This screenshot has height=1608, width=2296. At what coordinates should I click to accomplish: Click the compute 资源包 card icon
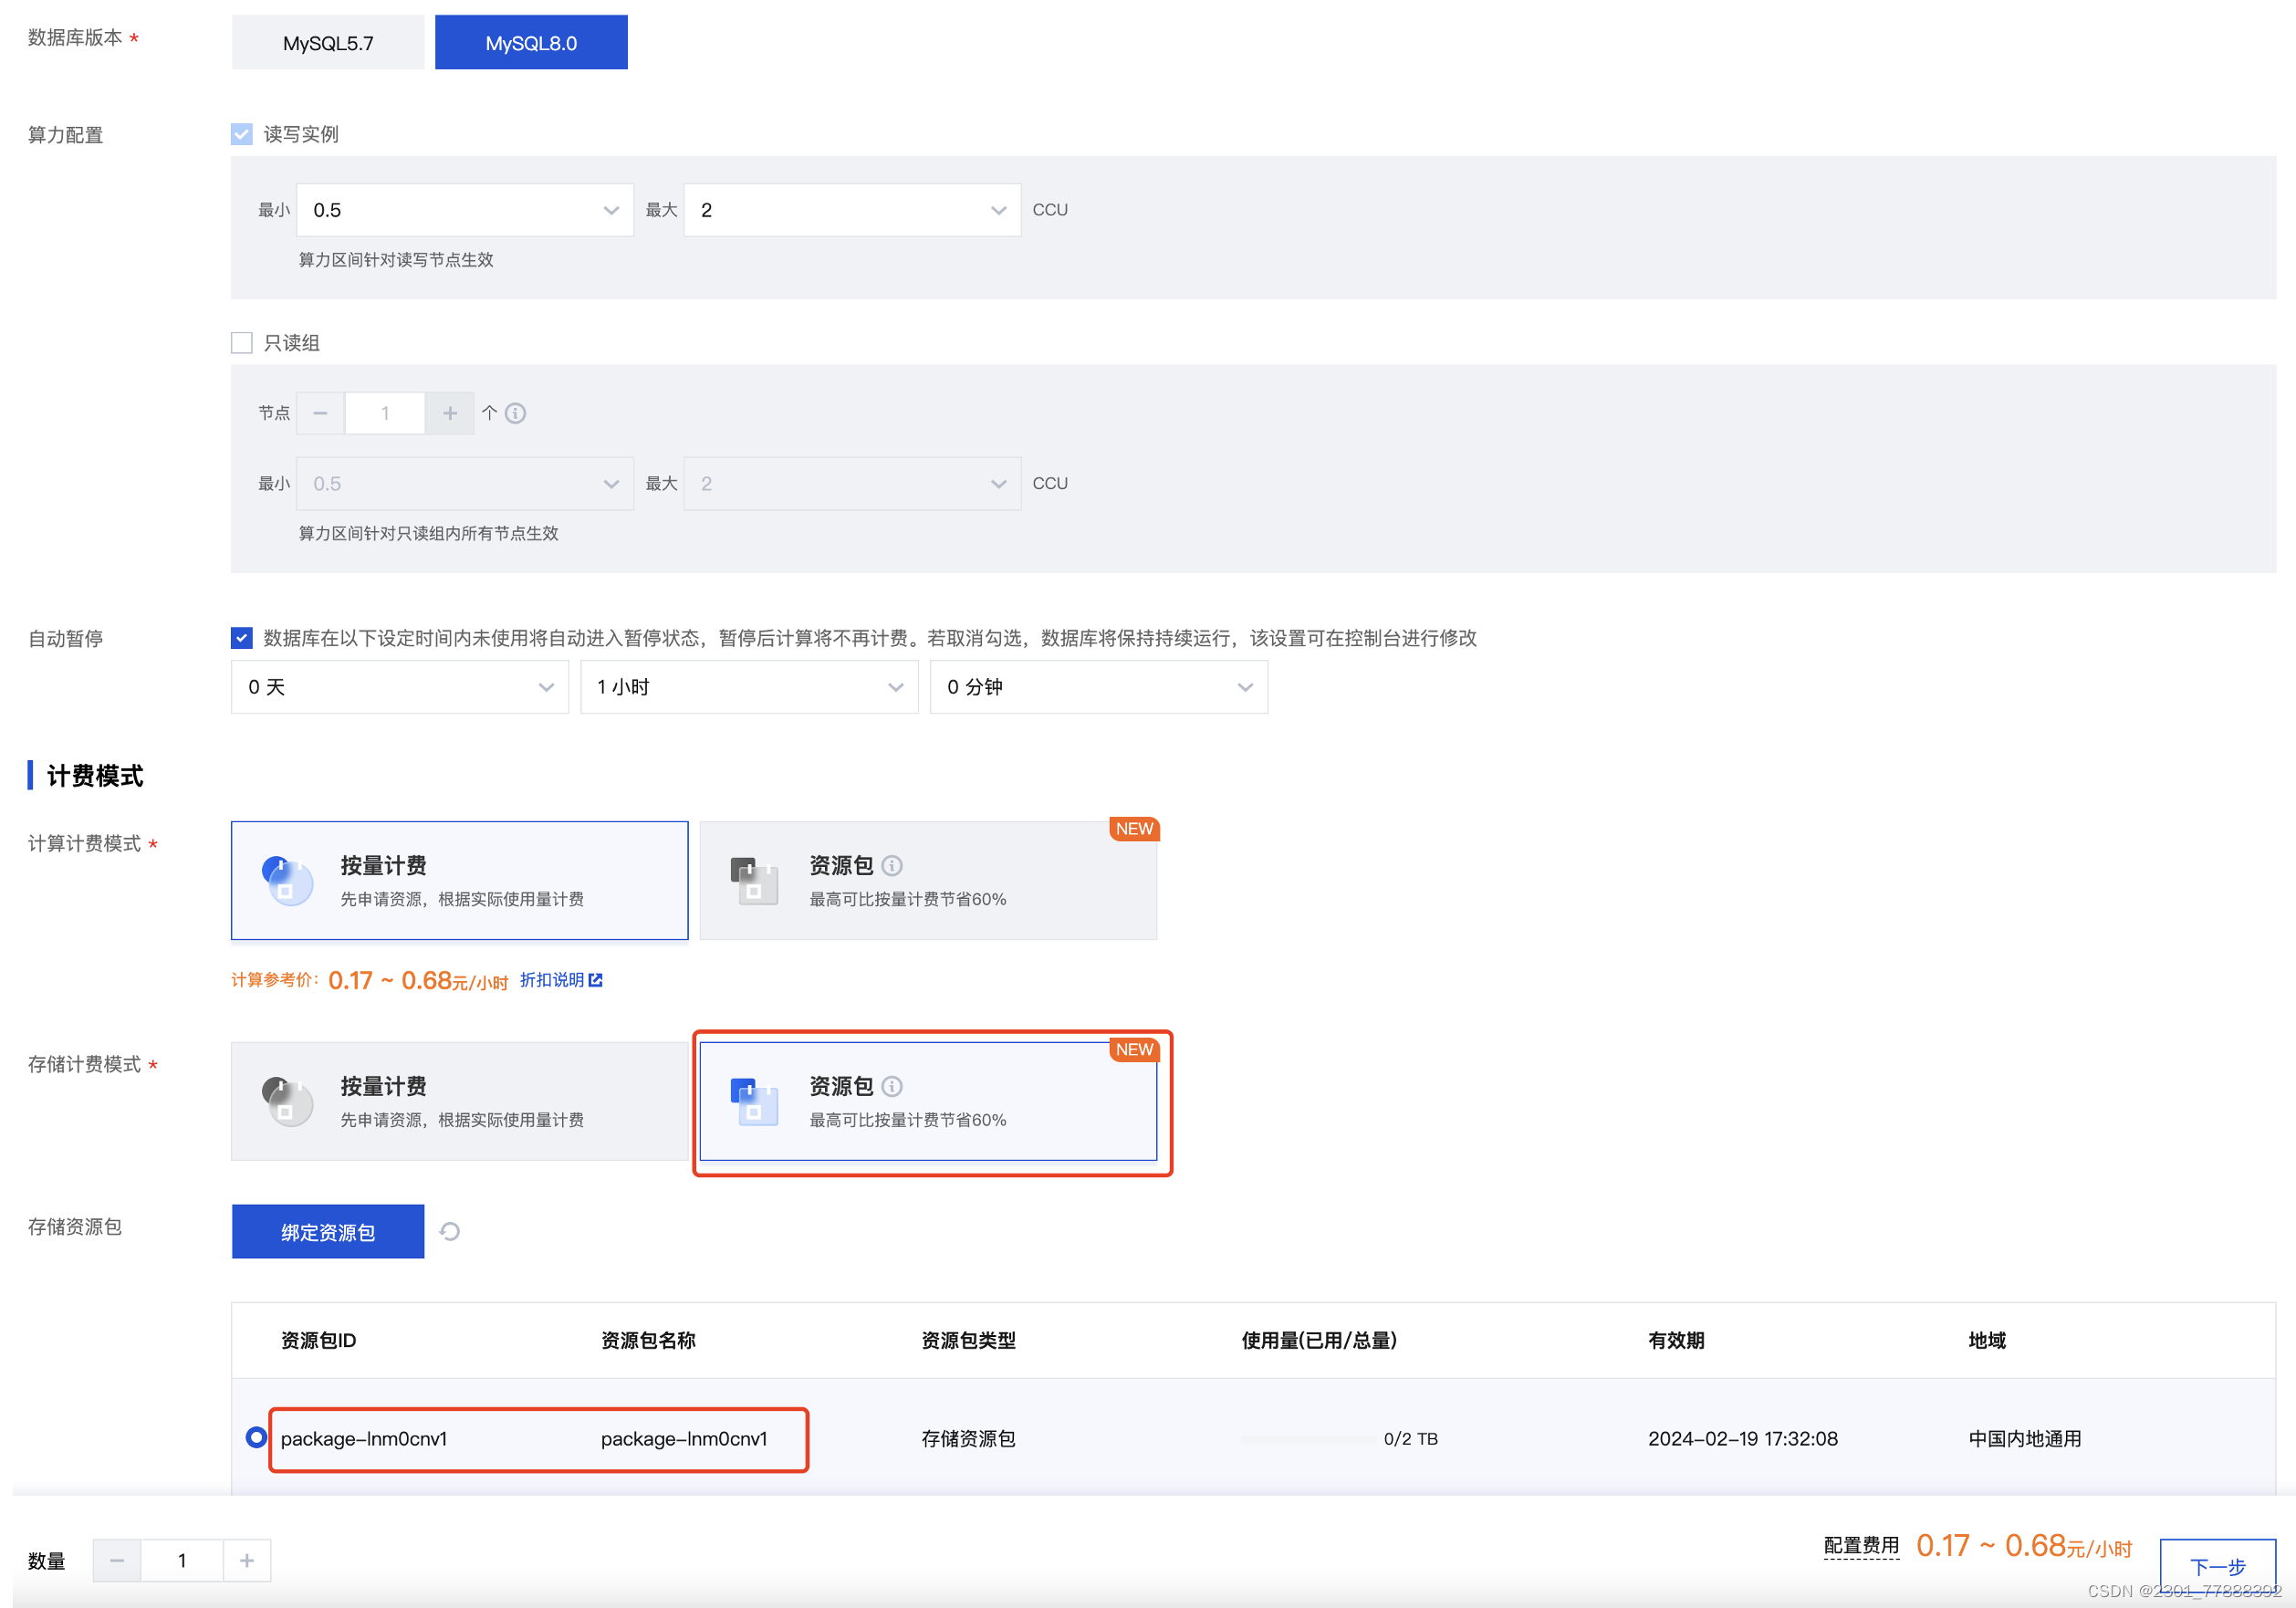point(755,880)
